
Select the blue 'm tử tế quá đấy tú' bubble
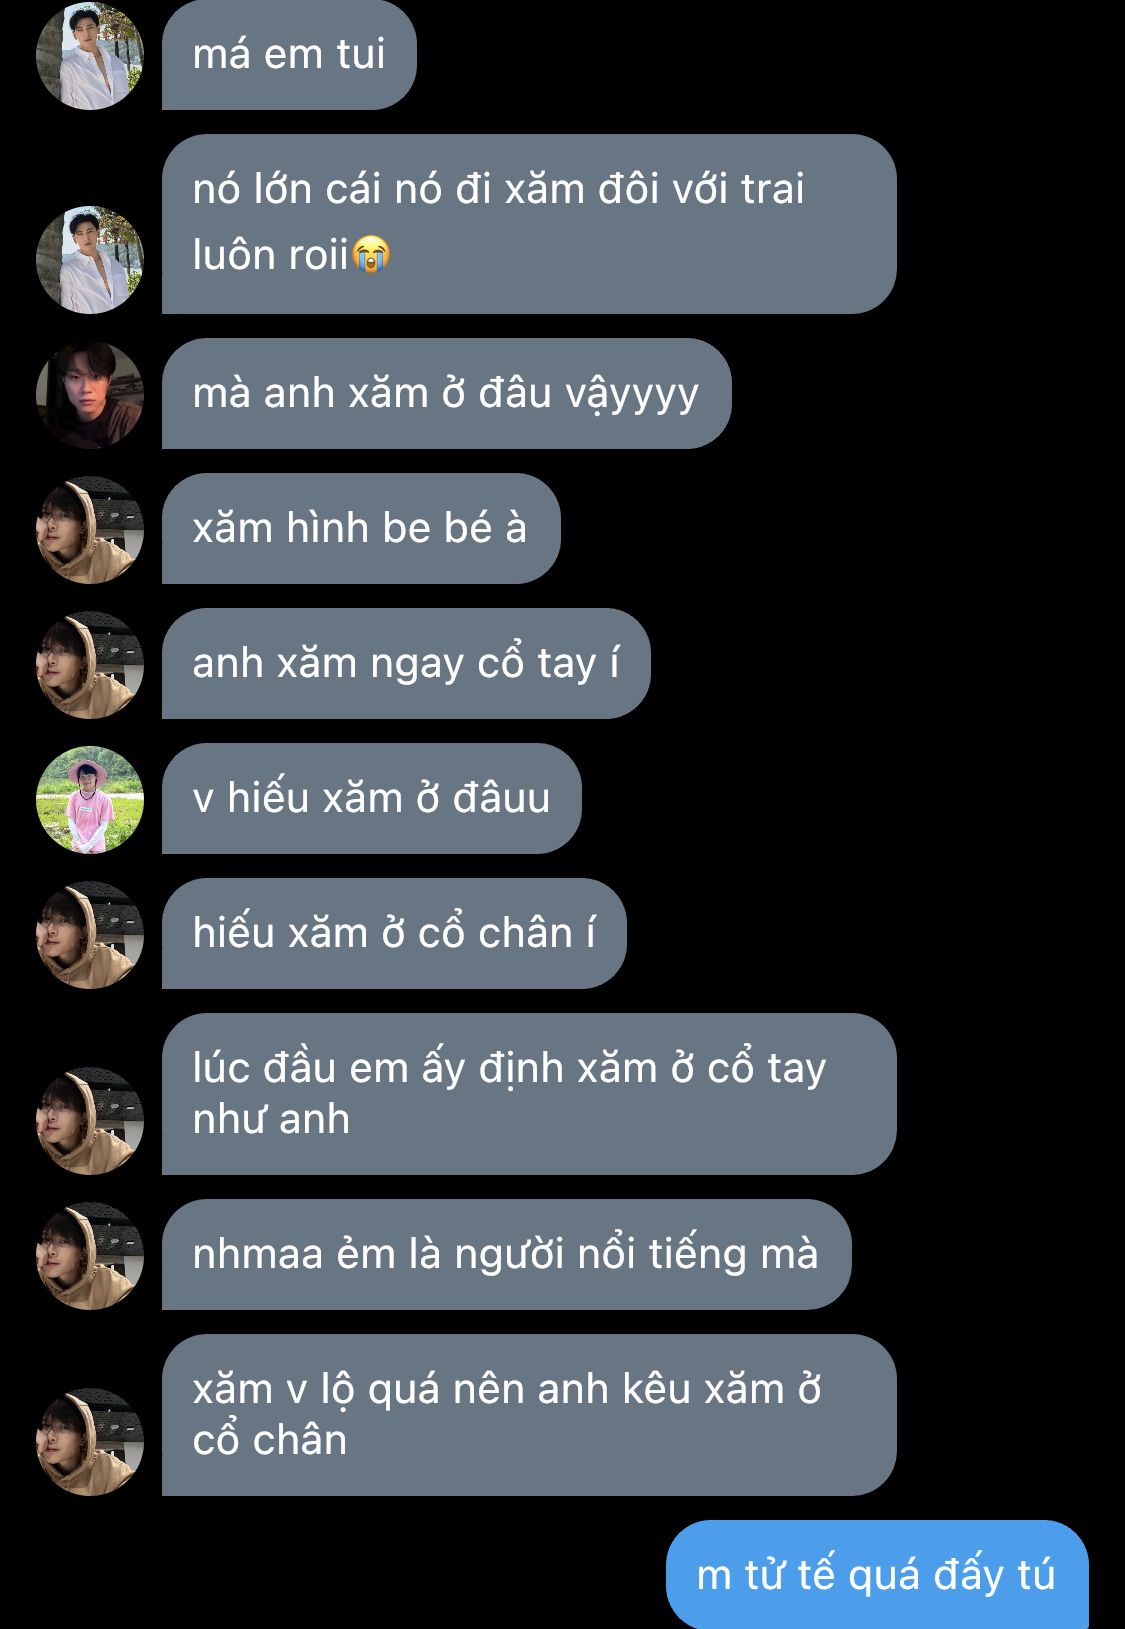pyautogui.click(x=877, y=1575)
